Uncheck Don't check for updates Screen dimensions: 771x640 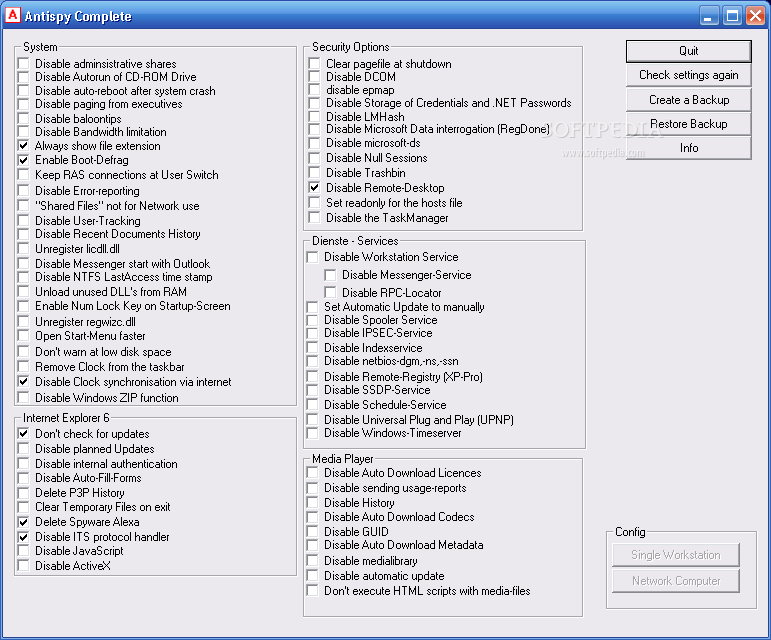click(x=23, y=434)
